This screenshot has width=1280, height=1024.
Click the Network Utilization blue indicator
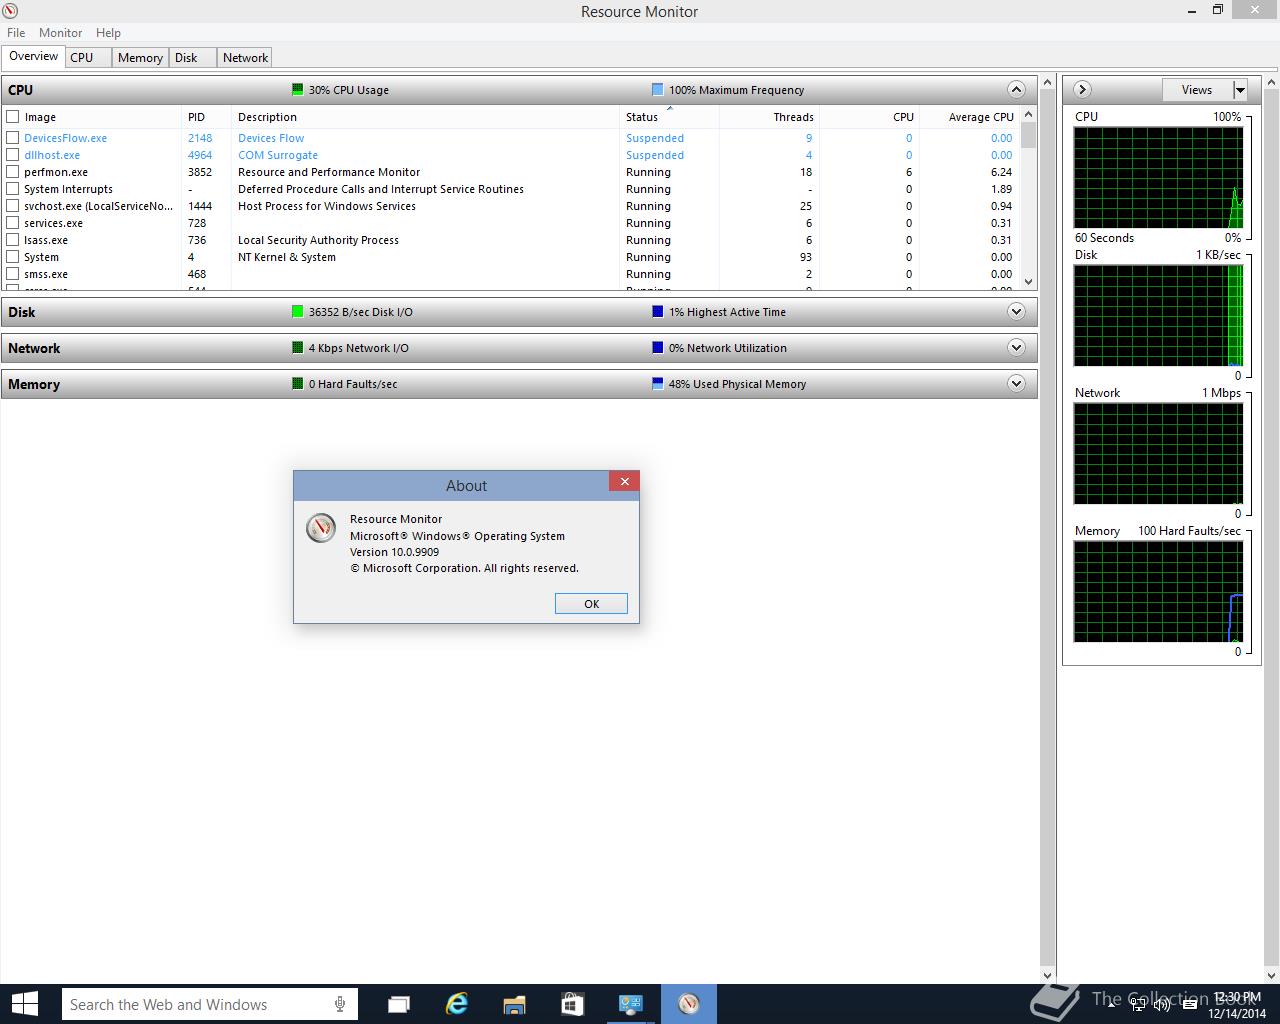(x=657, y=348)
